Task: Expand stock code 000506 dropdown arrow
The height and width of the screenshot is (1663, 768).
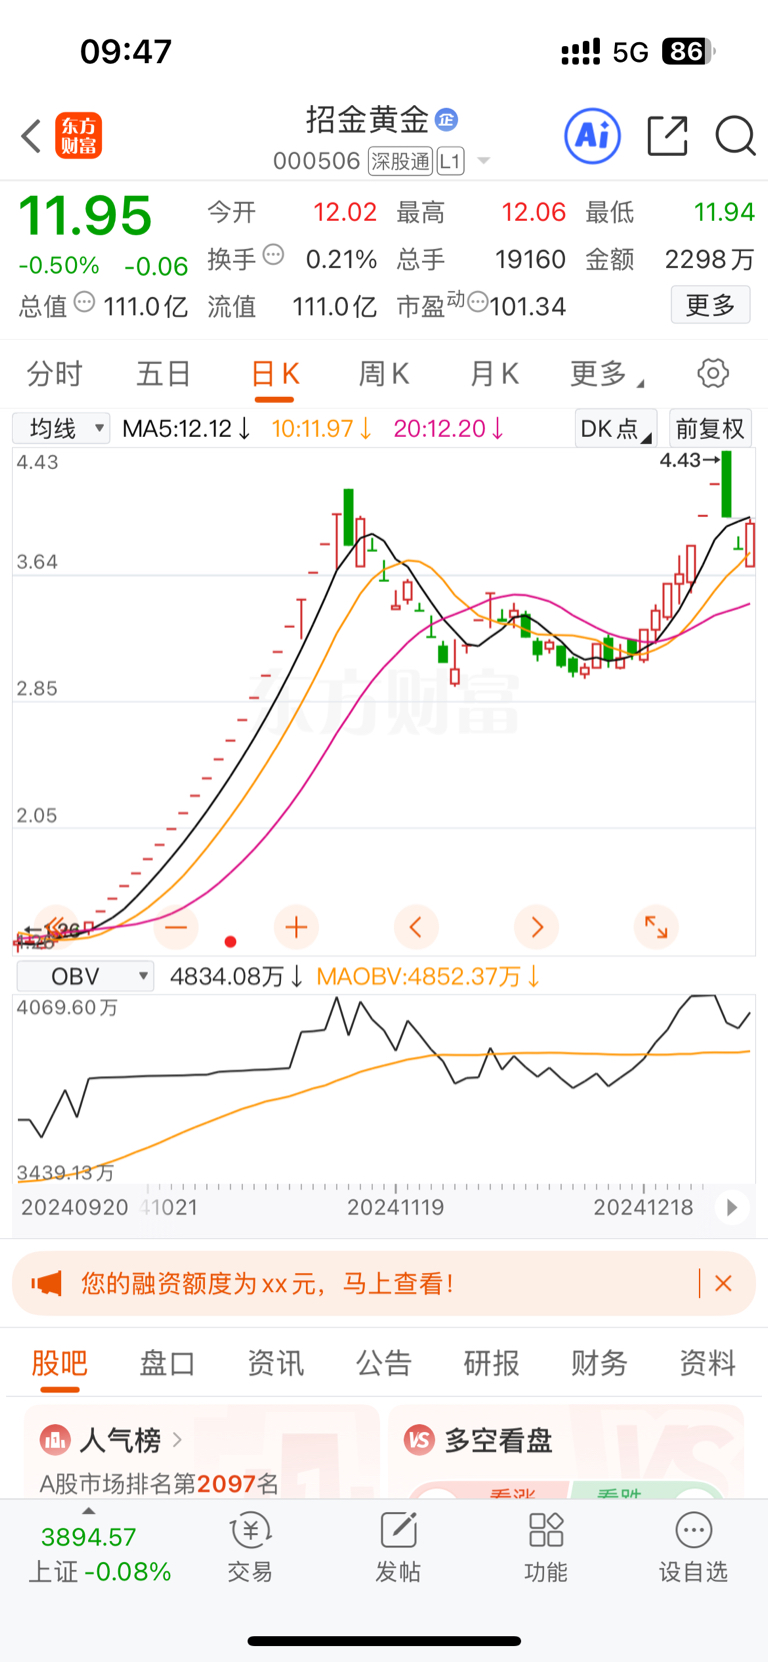Action: [484, 161]
